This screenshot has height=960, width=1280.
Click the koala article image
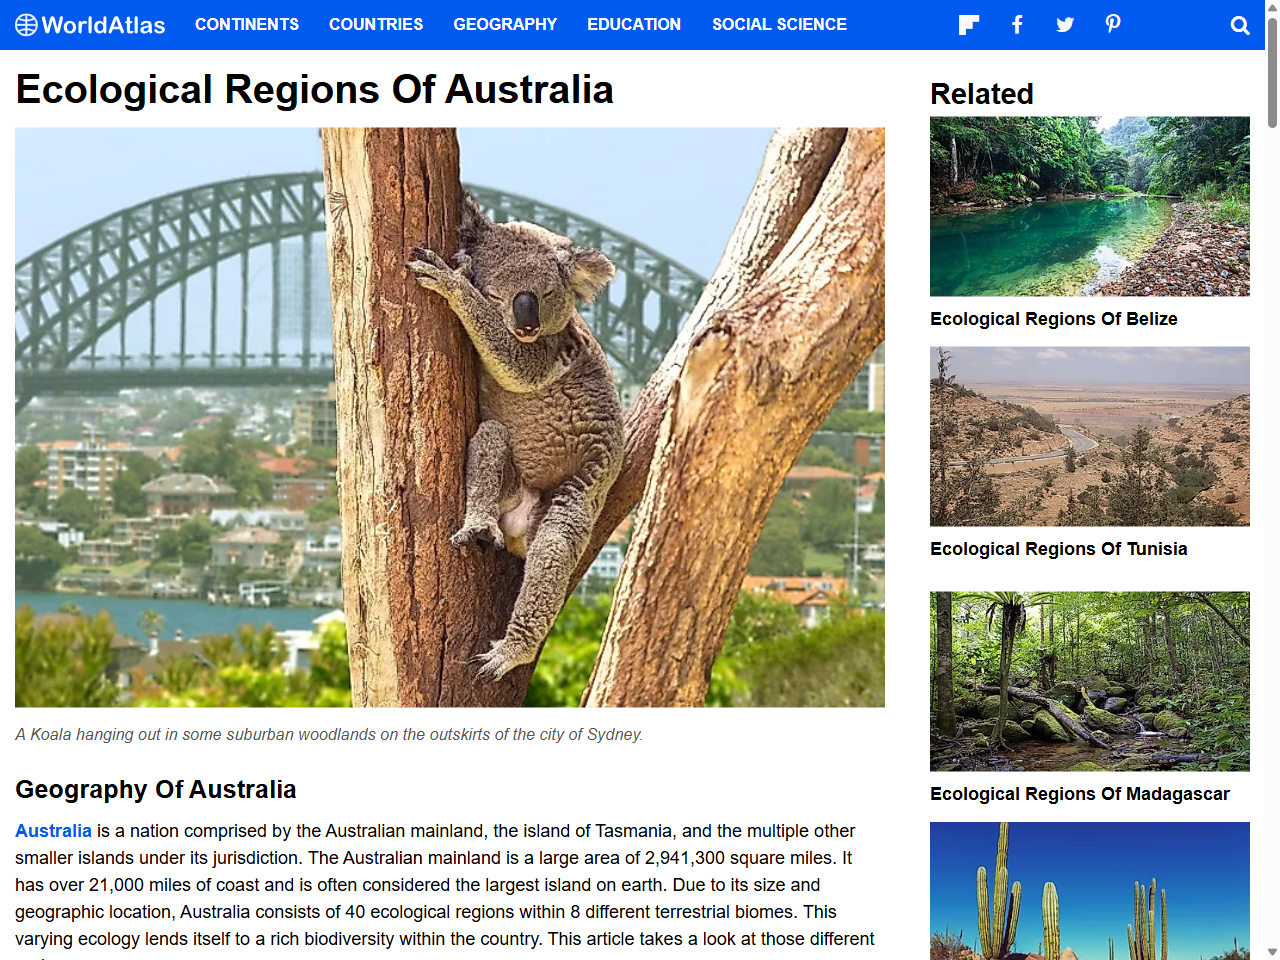point(449,416)
